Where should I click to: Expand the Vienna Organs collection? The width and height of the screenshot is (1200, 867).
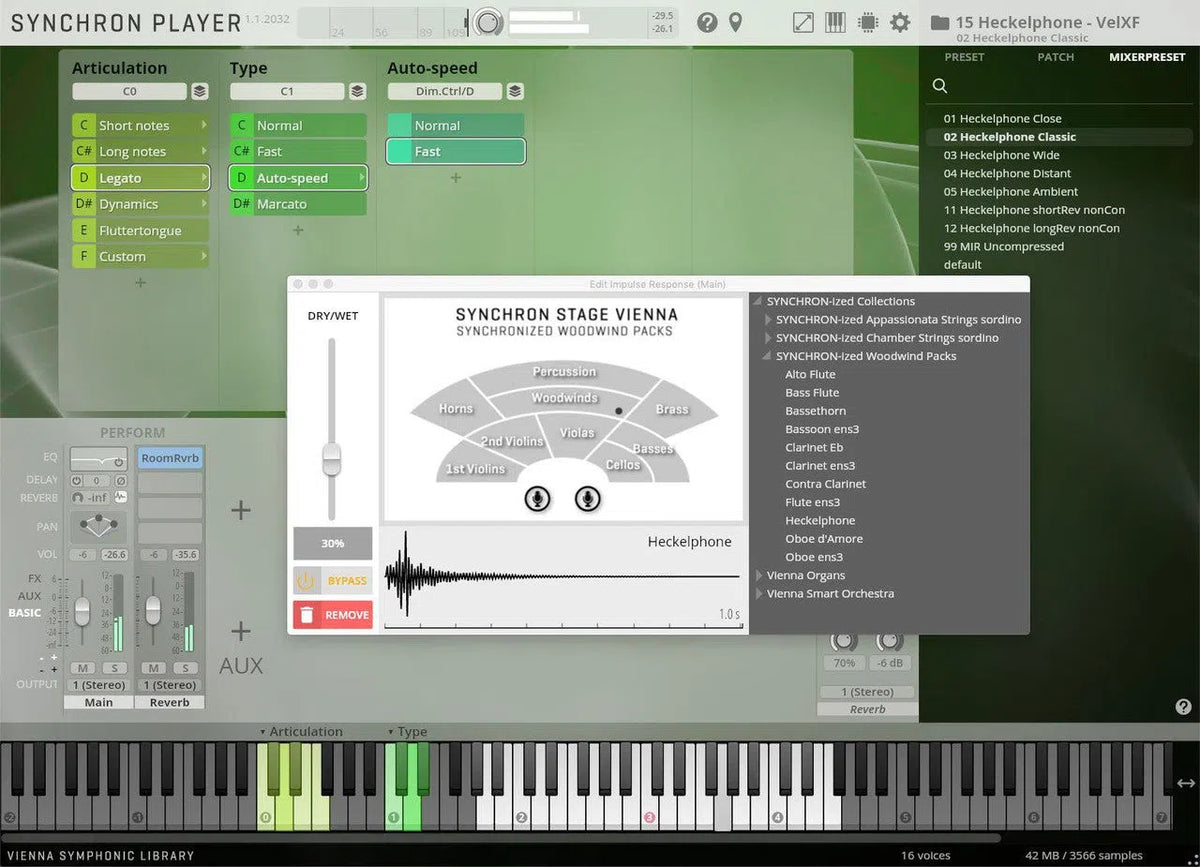point(758,576)
